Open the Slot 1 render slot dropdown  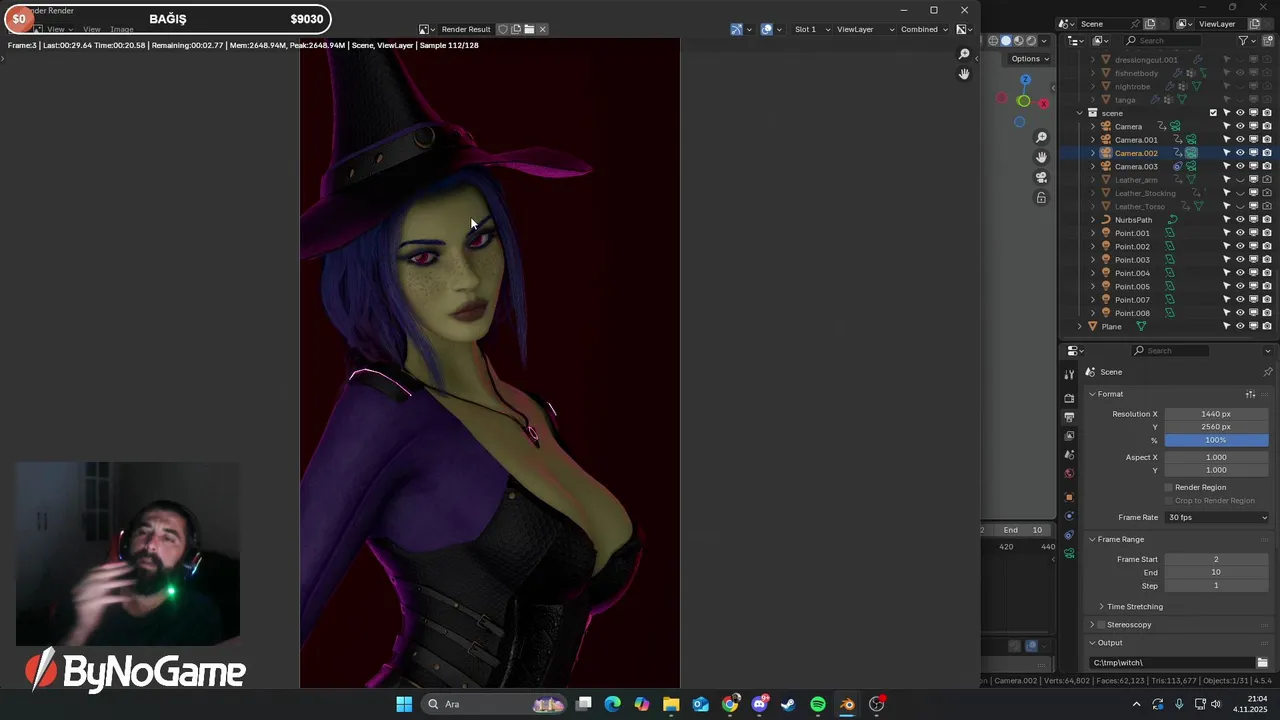811,29
